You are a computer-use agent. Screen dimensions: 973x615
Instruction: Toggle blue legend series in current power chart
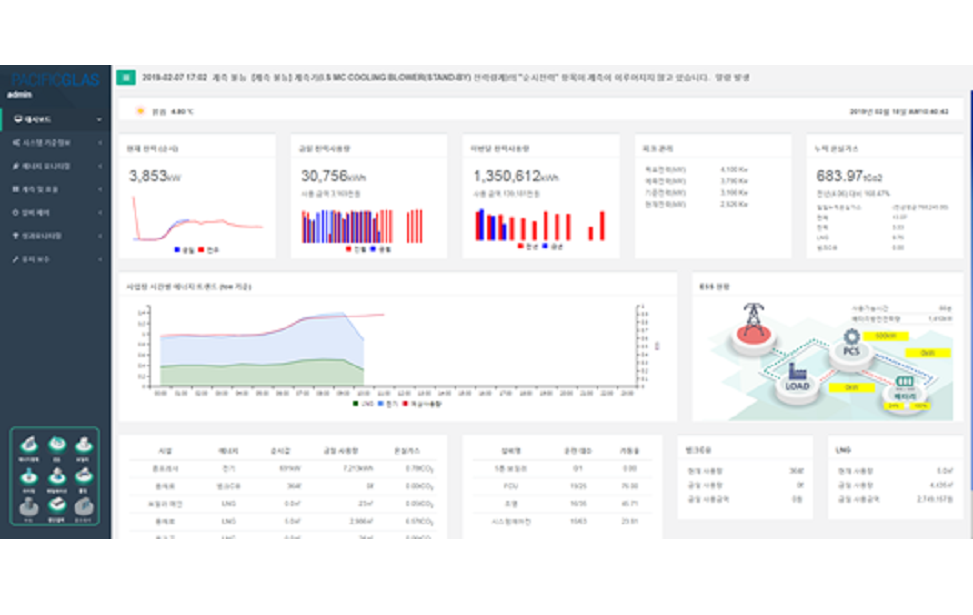[177, 247]
